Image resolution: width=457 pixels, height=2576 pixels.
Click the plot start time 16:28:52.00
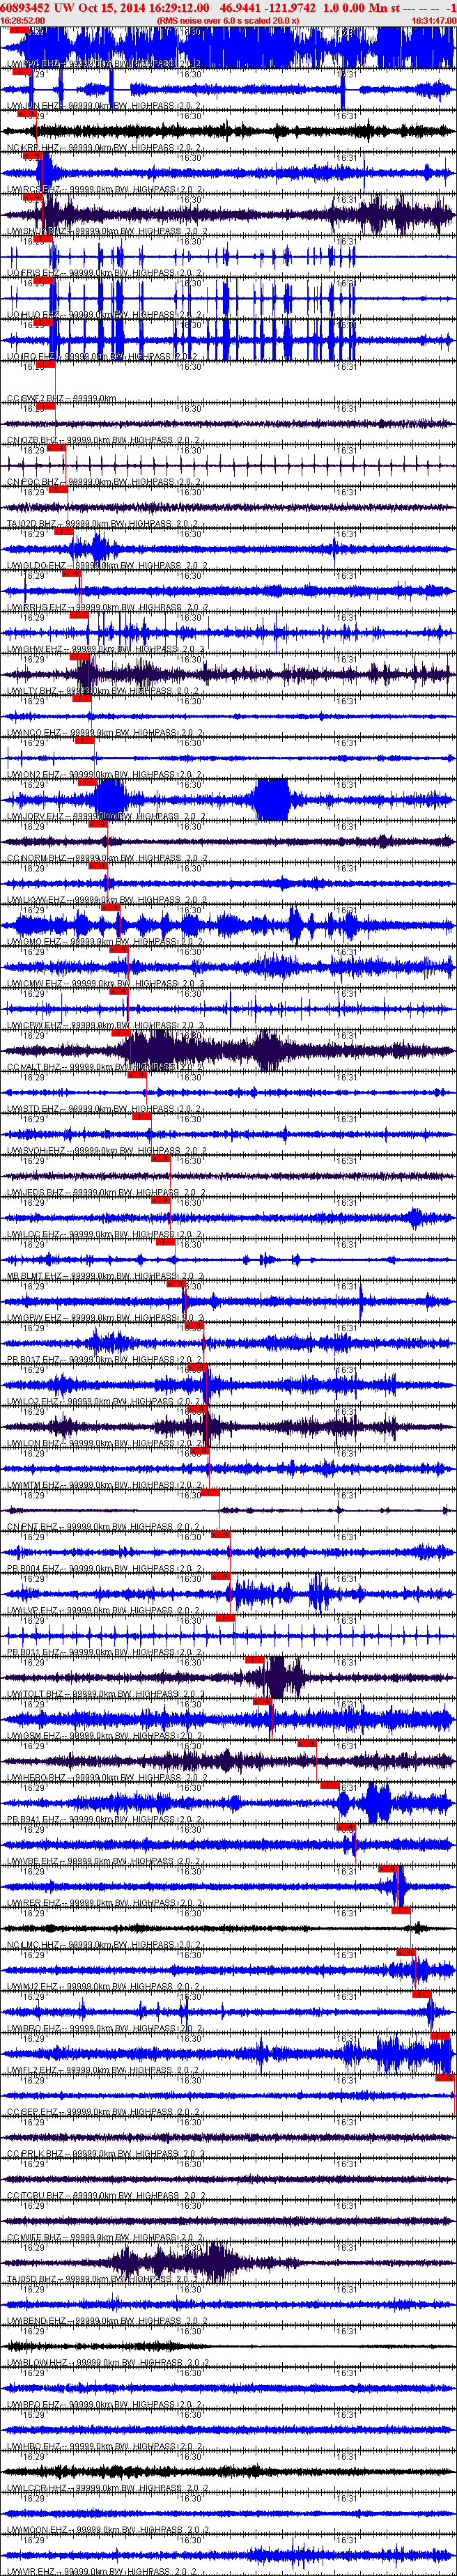click(x=22, y=20)
